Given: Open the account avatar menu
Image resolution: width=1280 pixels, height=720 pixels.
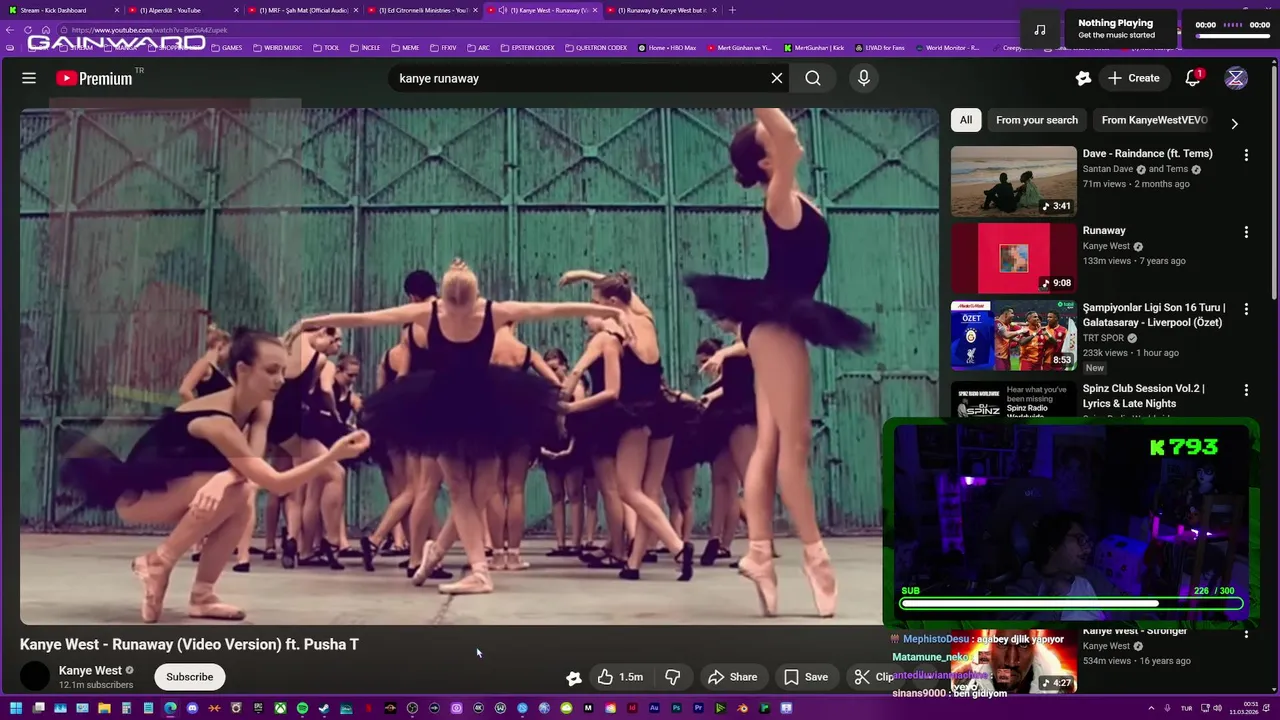Looking at the screenshot, I should (1236, 78).
